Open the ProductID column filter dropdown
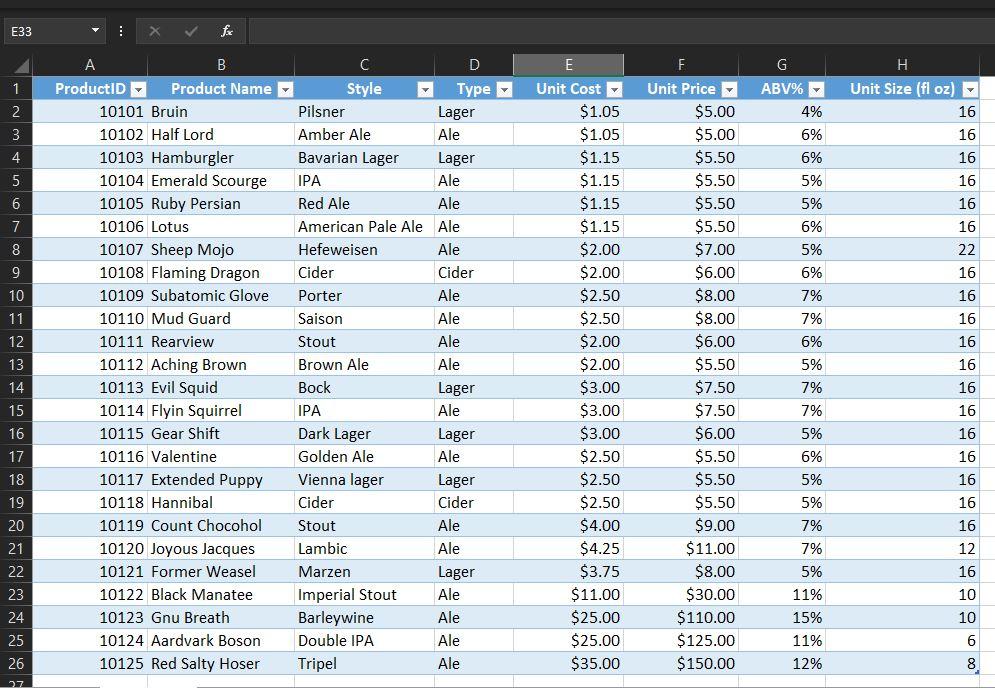Image resolution: width=995 pixels, height=688 pixels. [x=139, y=89]
